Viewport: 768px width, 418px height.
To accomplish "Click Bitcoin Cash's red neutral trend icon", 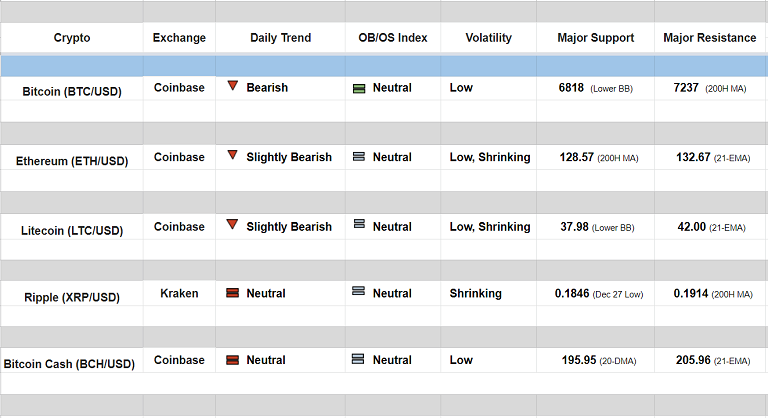I will [x=232, y=360].
